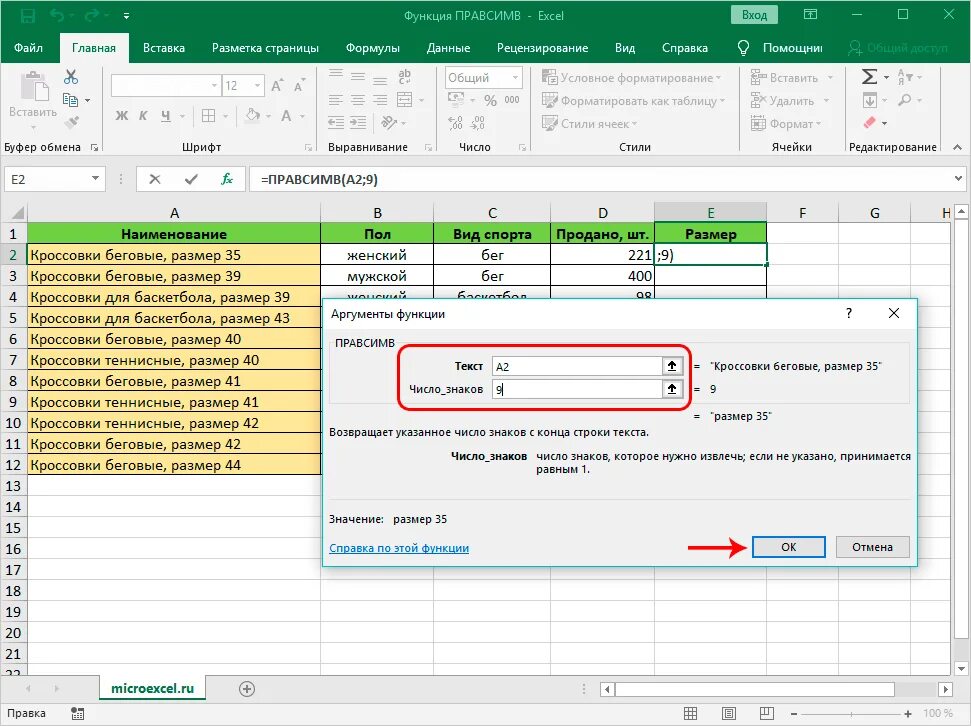Viewport: 971px width, 726px height.
Task: Collapse the ribbon with the chevron
Action: (x=957, y=147)
